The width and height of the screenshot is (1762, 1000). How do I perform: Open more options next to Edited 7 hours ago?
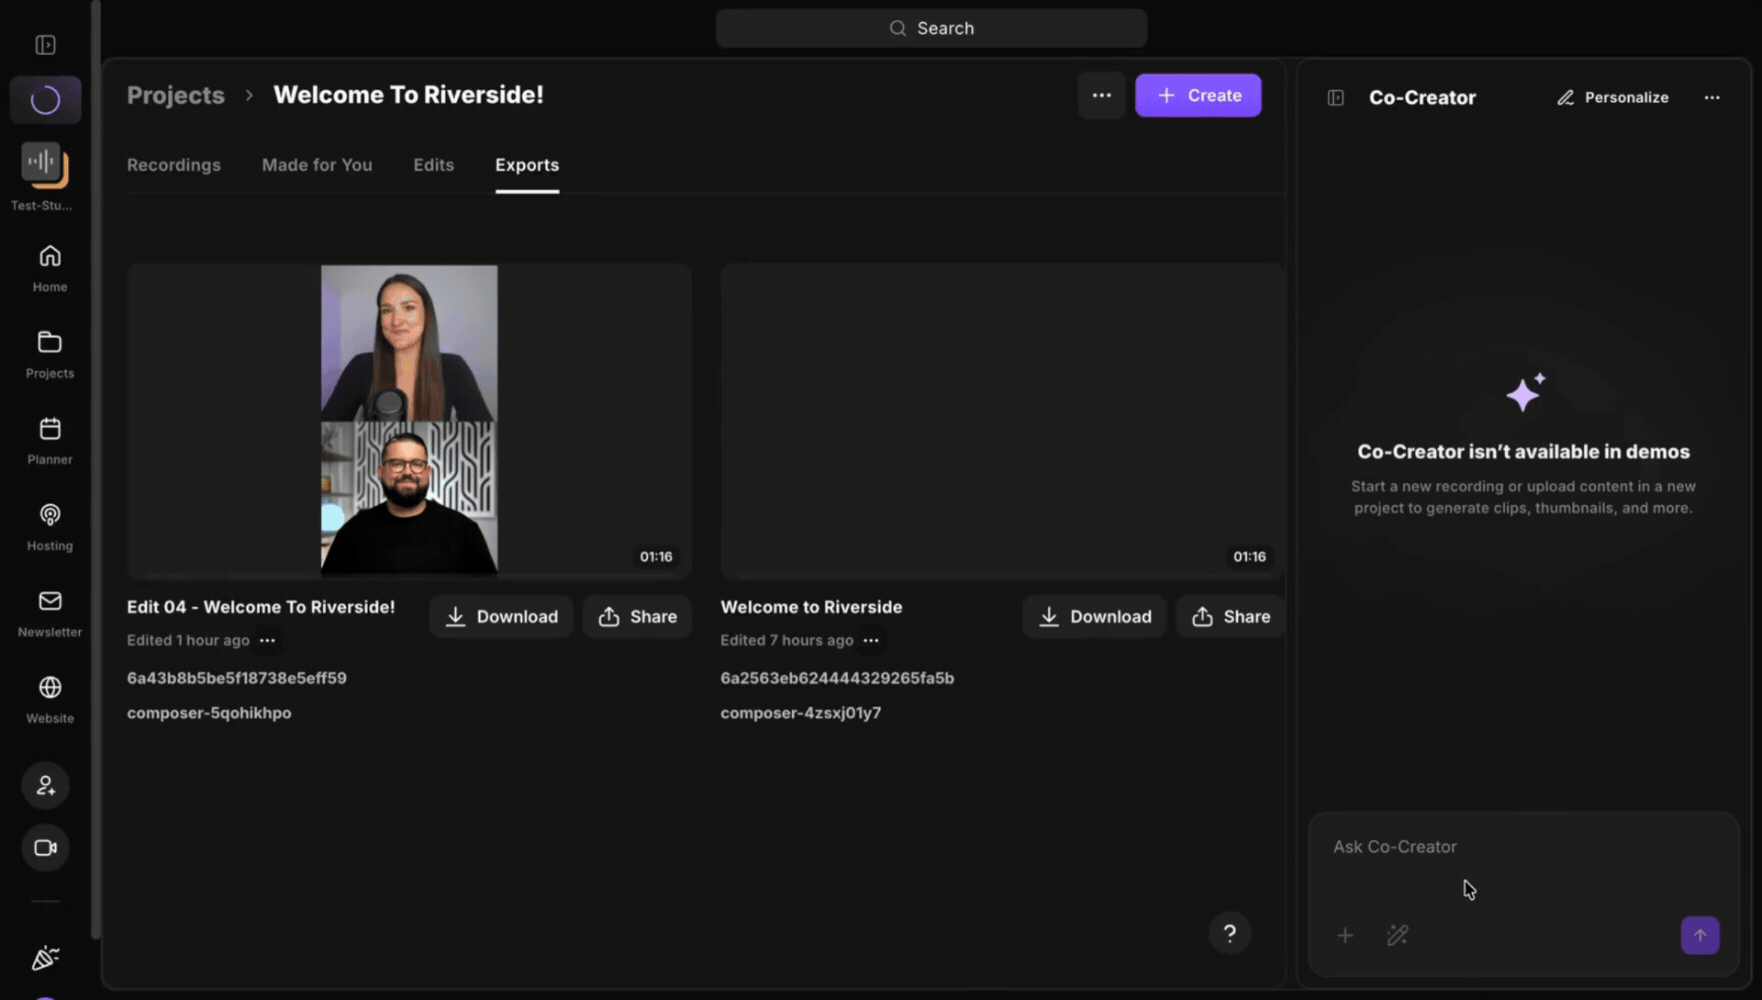point(871,640)
